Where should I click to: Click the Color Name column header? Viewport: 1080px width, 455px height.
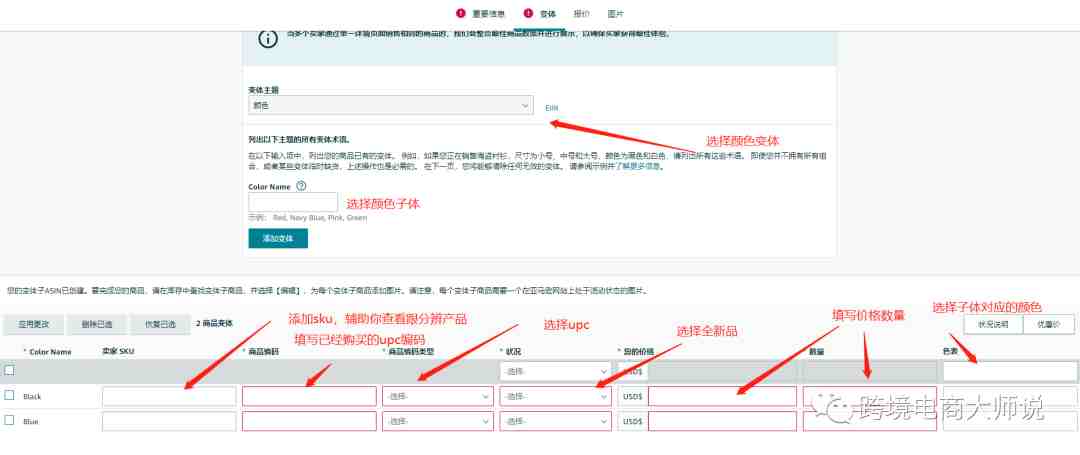click(50, 352)
